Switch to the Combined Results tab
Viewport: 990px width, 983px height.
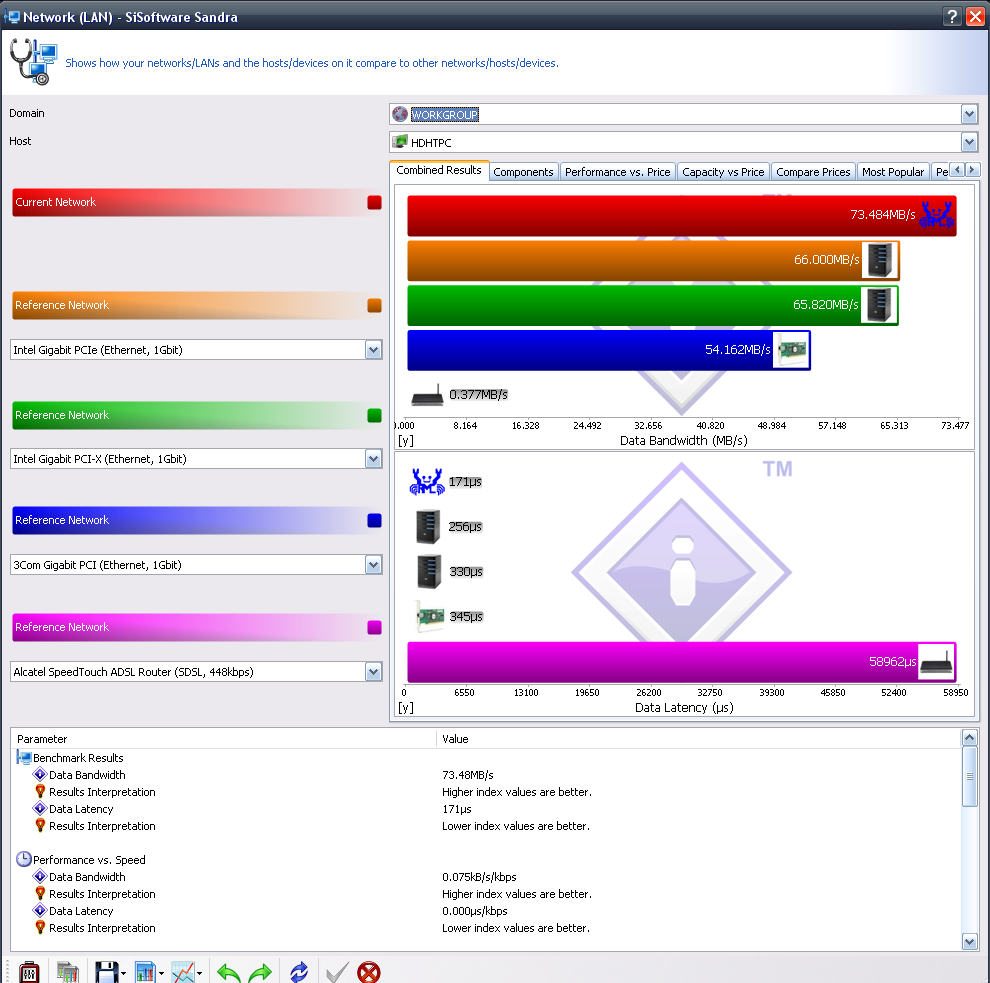(439, 170)
